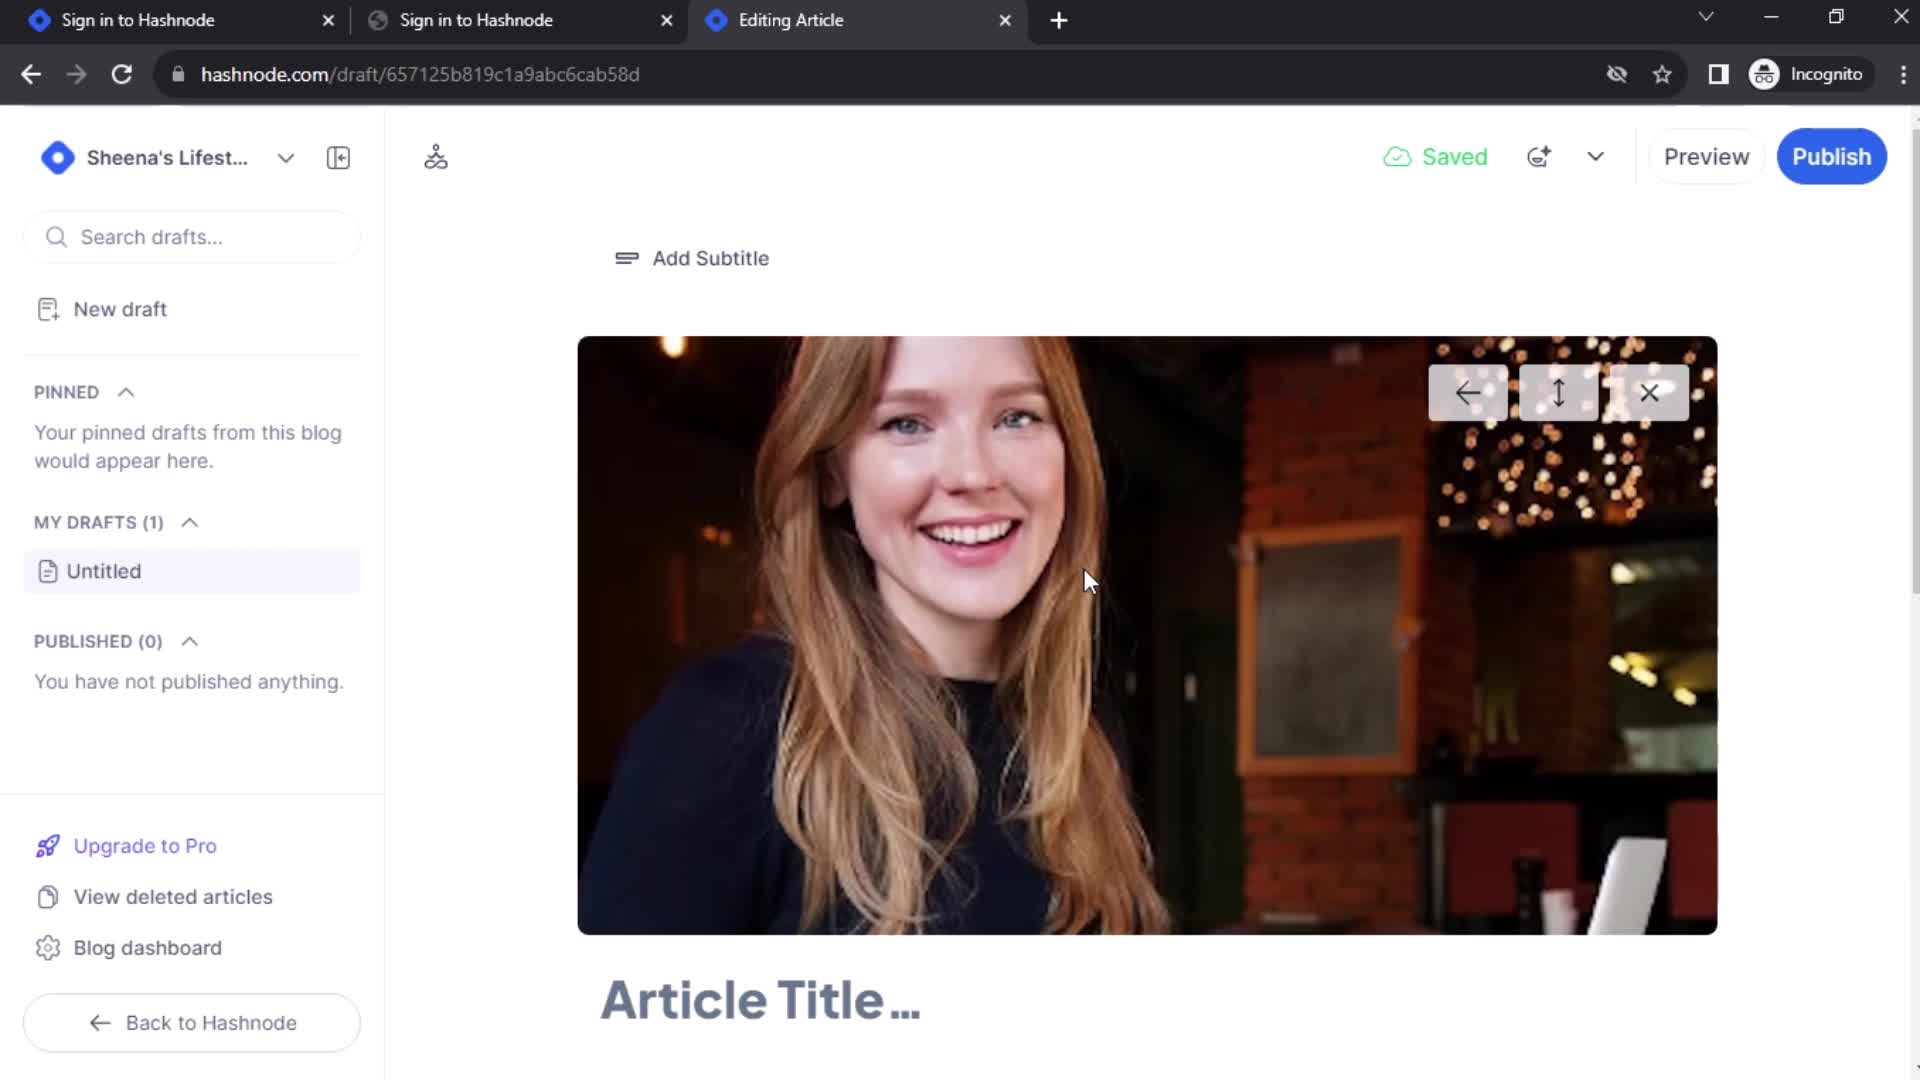
Task: Click View deleted articles link
Action: [x=173, y=897]
